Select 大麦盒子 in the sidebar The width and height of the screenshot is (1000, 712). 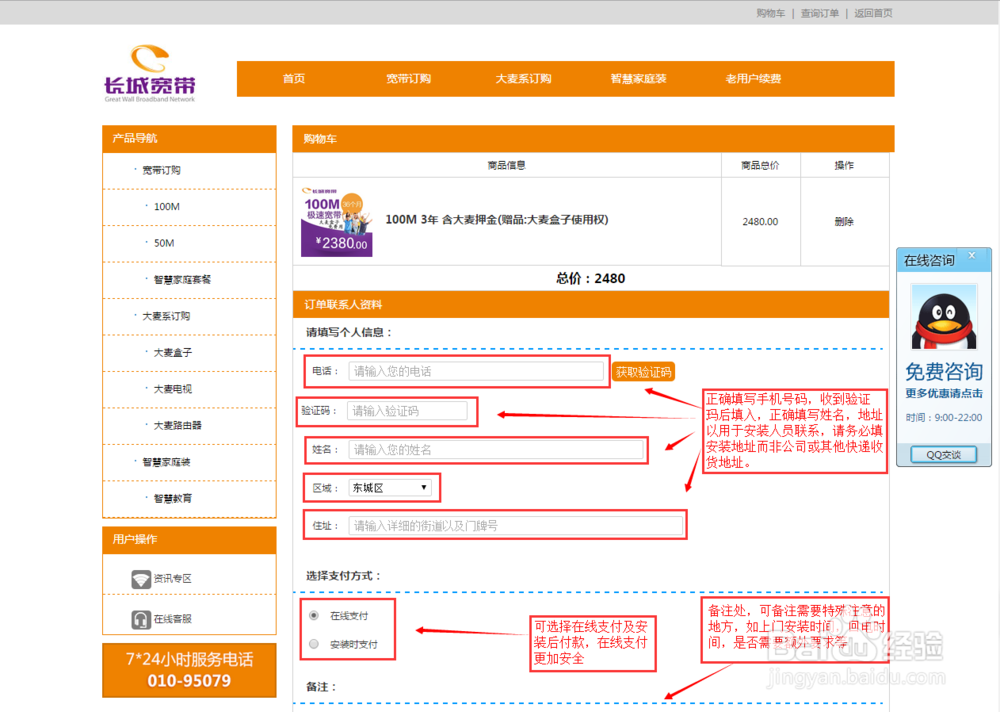[173, 352]
